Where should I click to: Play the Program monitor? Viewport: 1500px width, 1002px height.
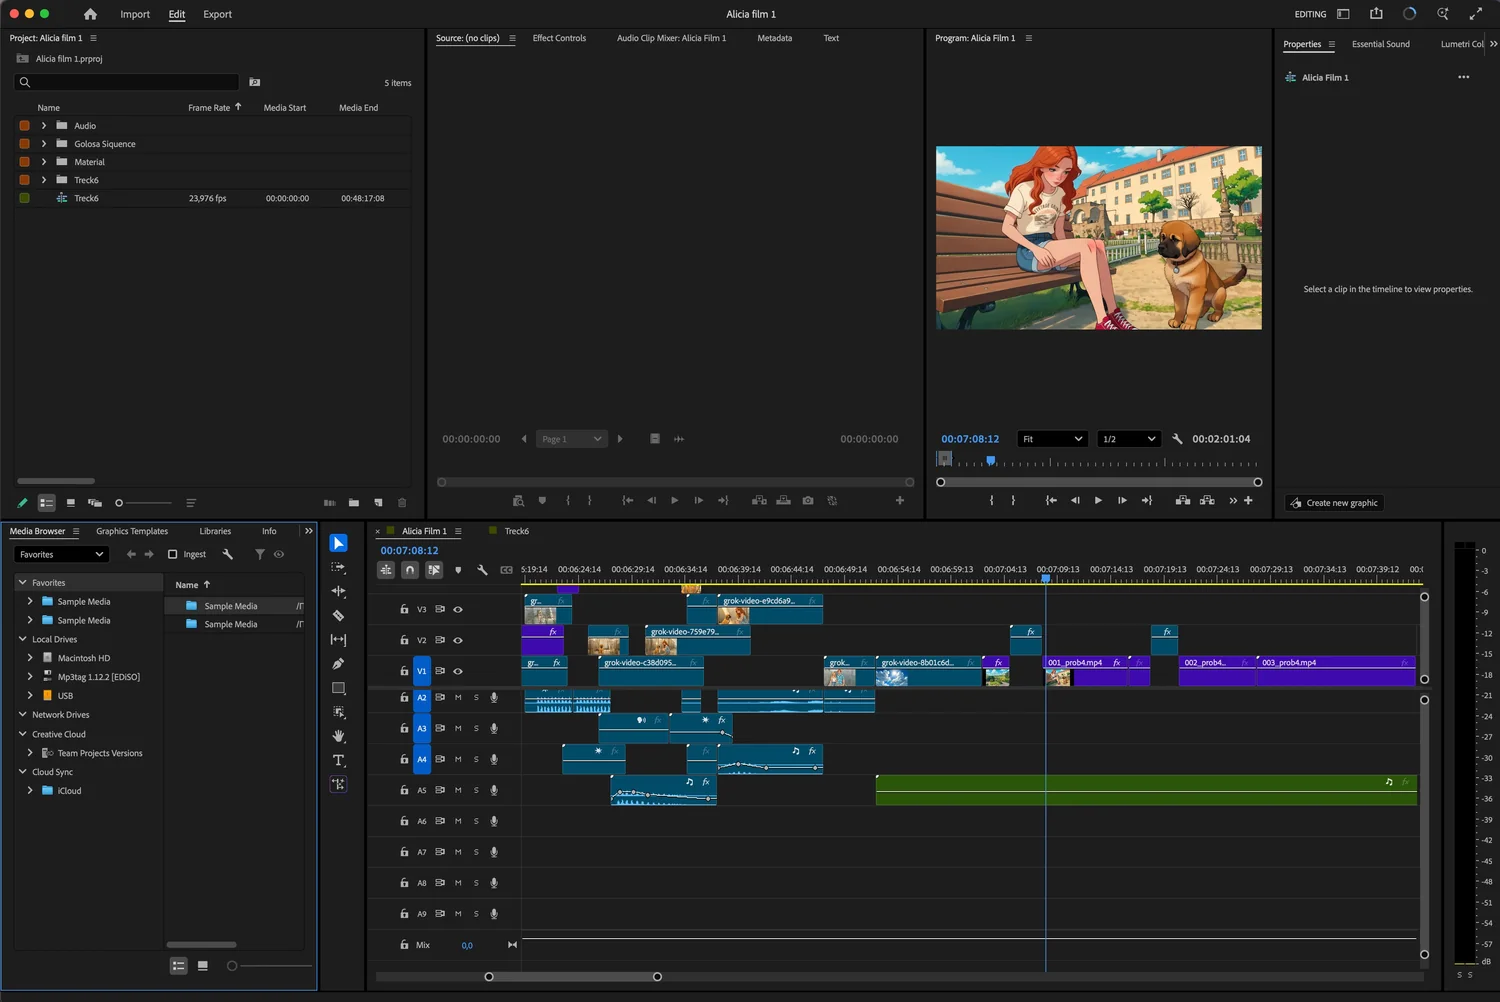[1098, 500]
